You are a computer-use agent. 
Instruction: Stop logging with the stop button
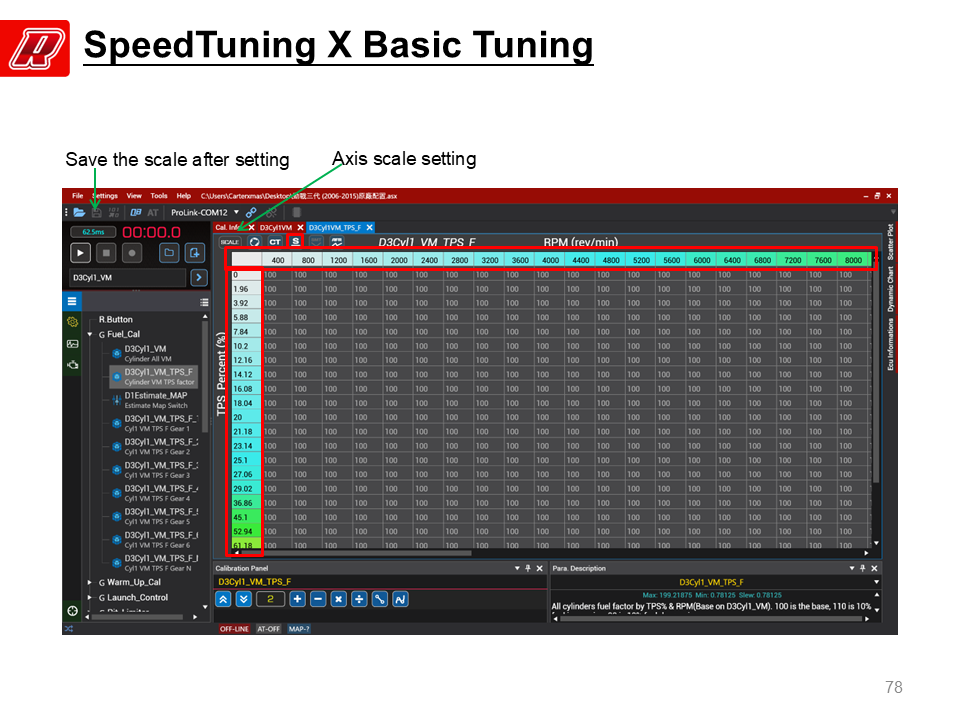pos(106,252)
